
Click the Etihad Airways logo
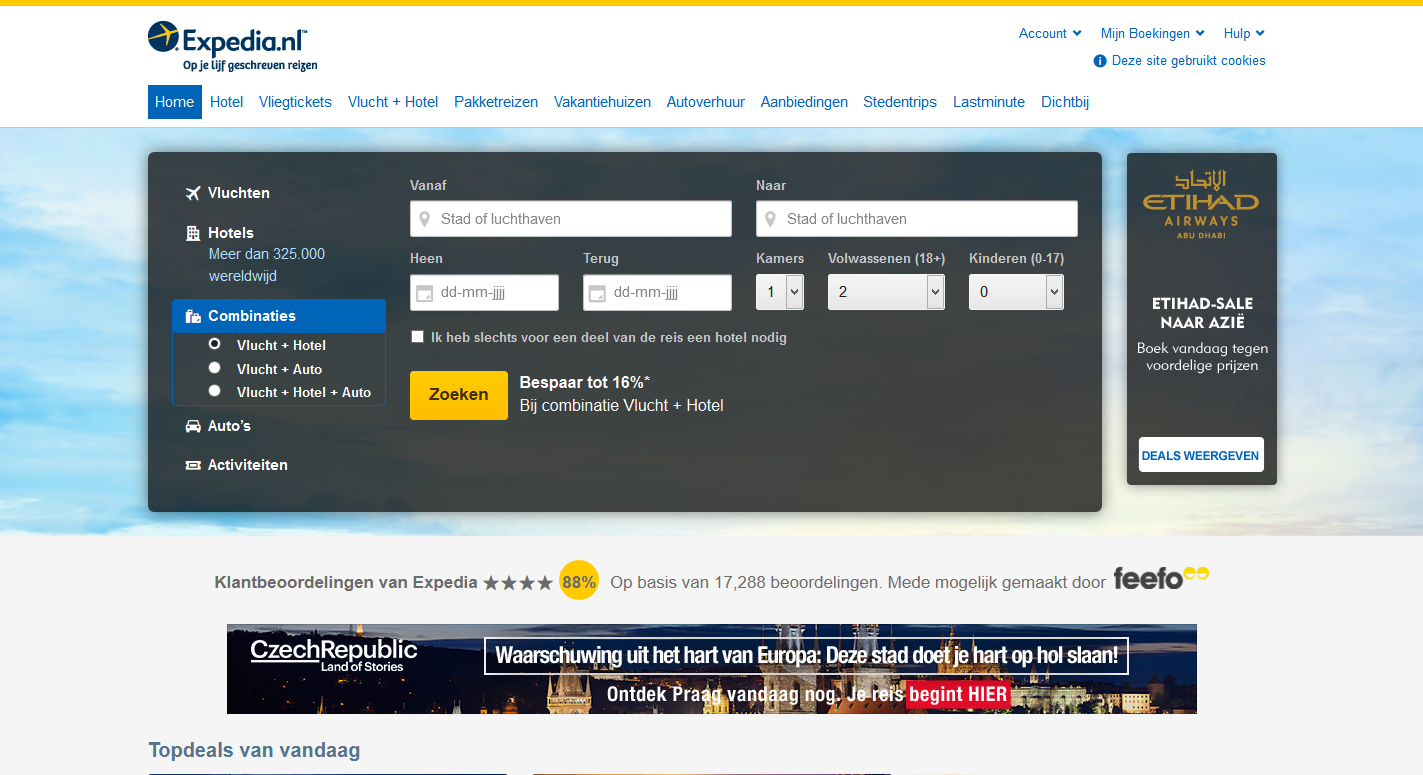coord(1201,205)
